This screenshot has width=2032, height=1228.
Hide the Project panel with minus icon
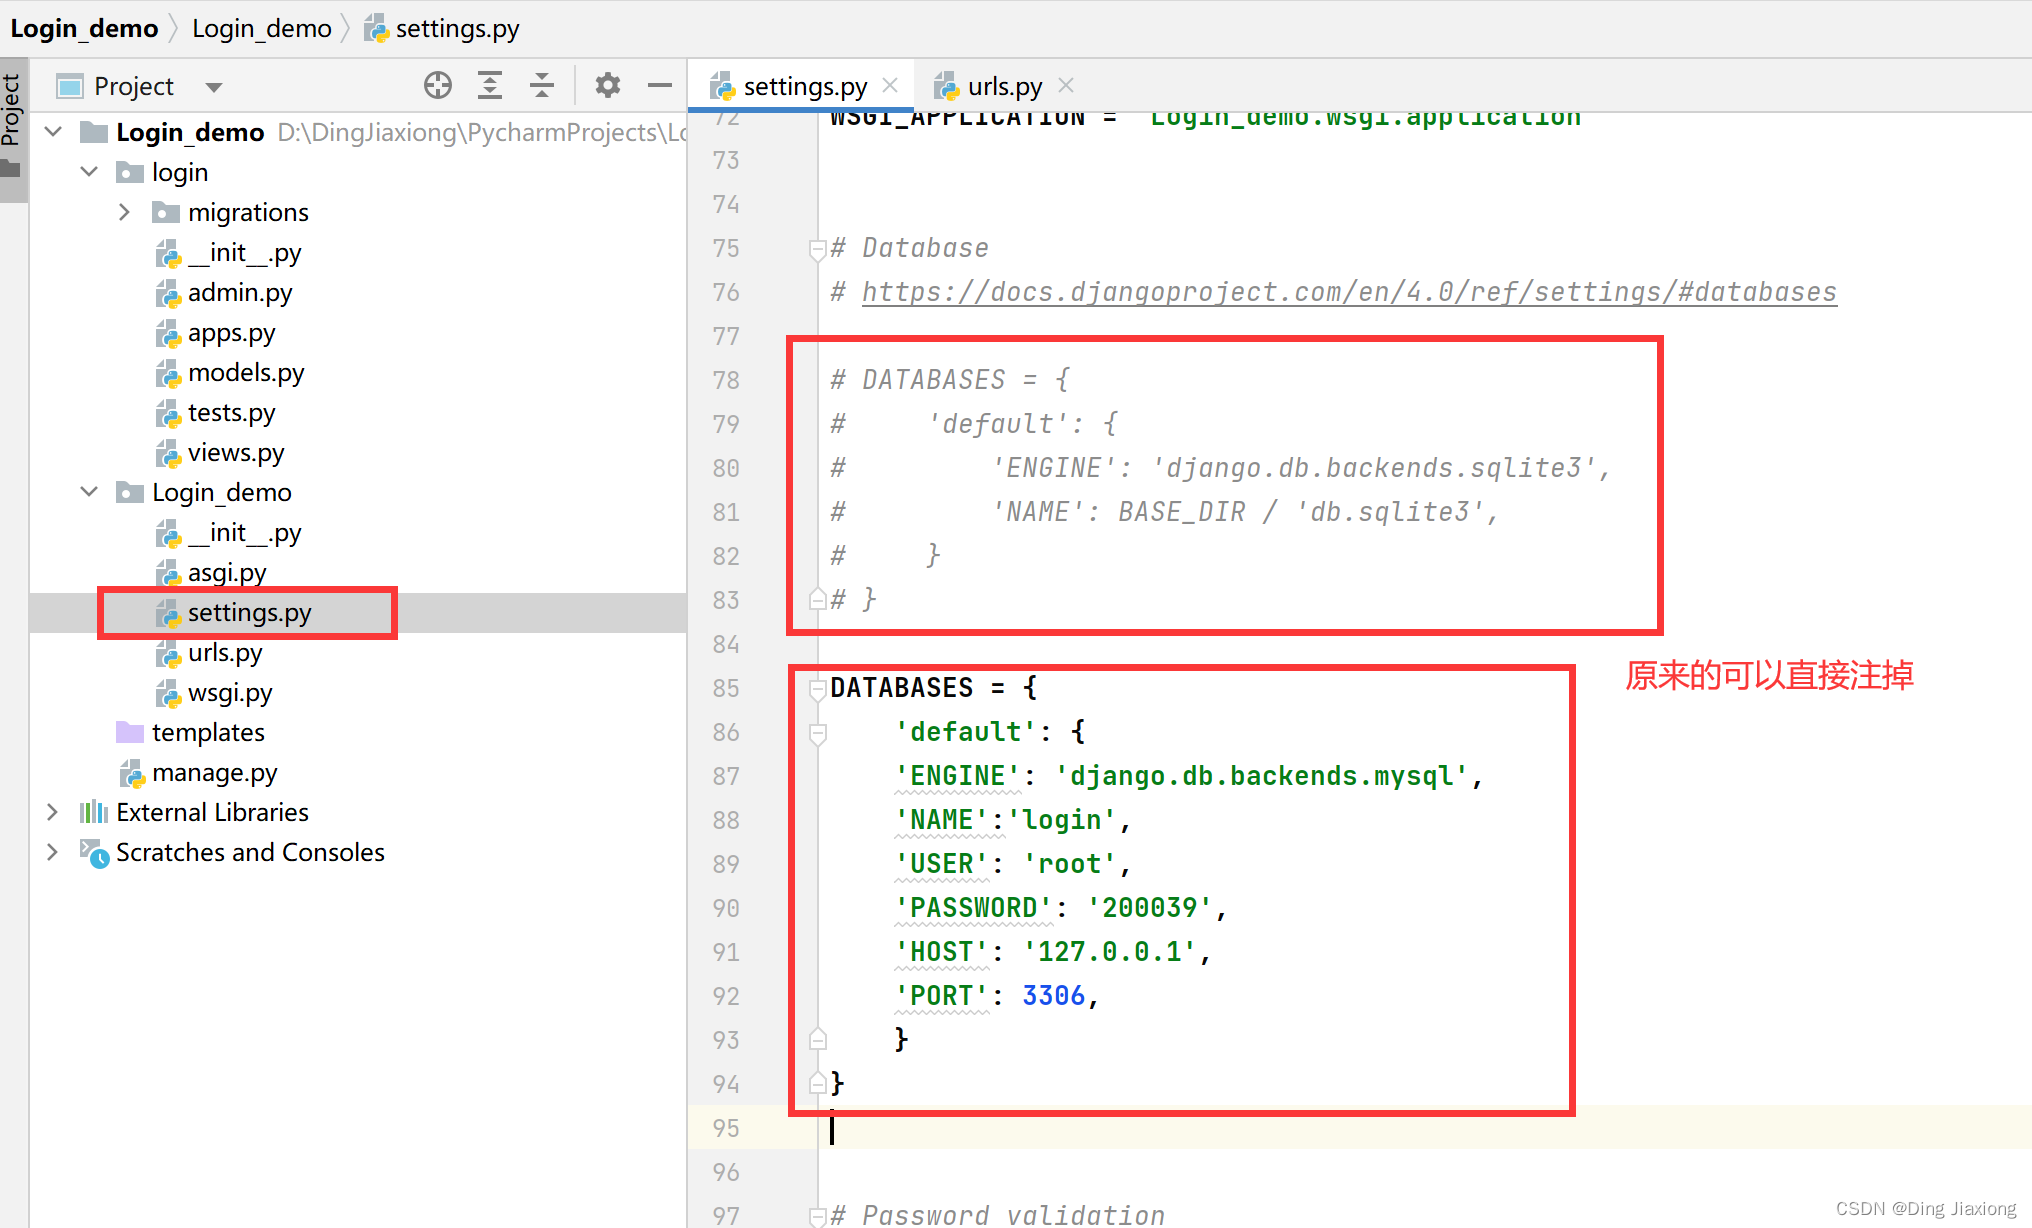tap(659, 86)
